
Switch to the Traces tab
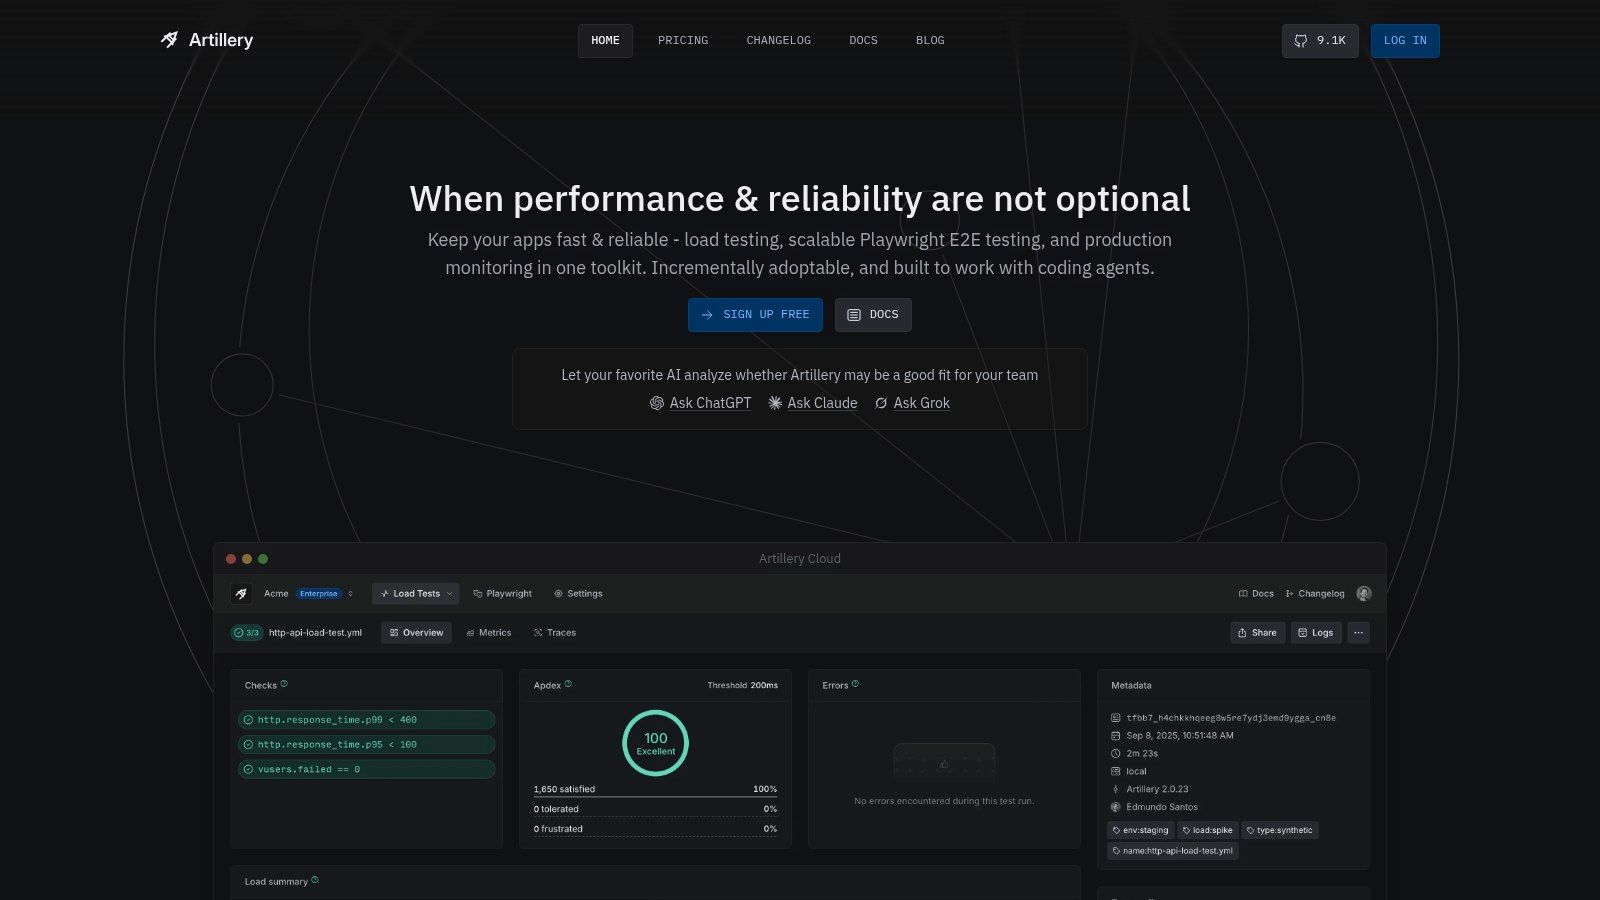coord(555,633)
